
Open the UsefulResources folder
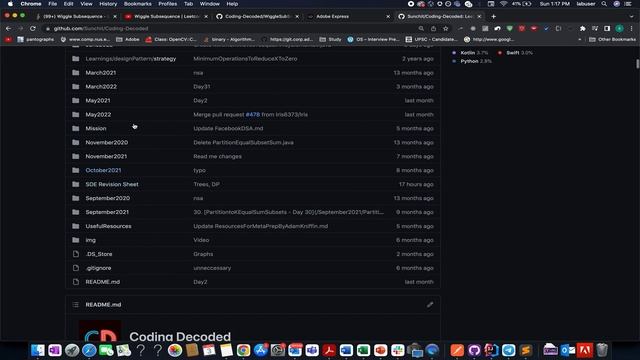[x=108, y=226]
